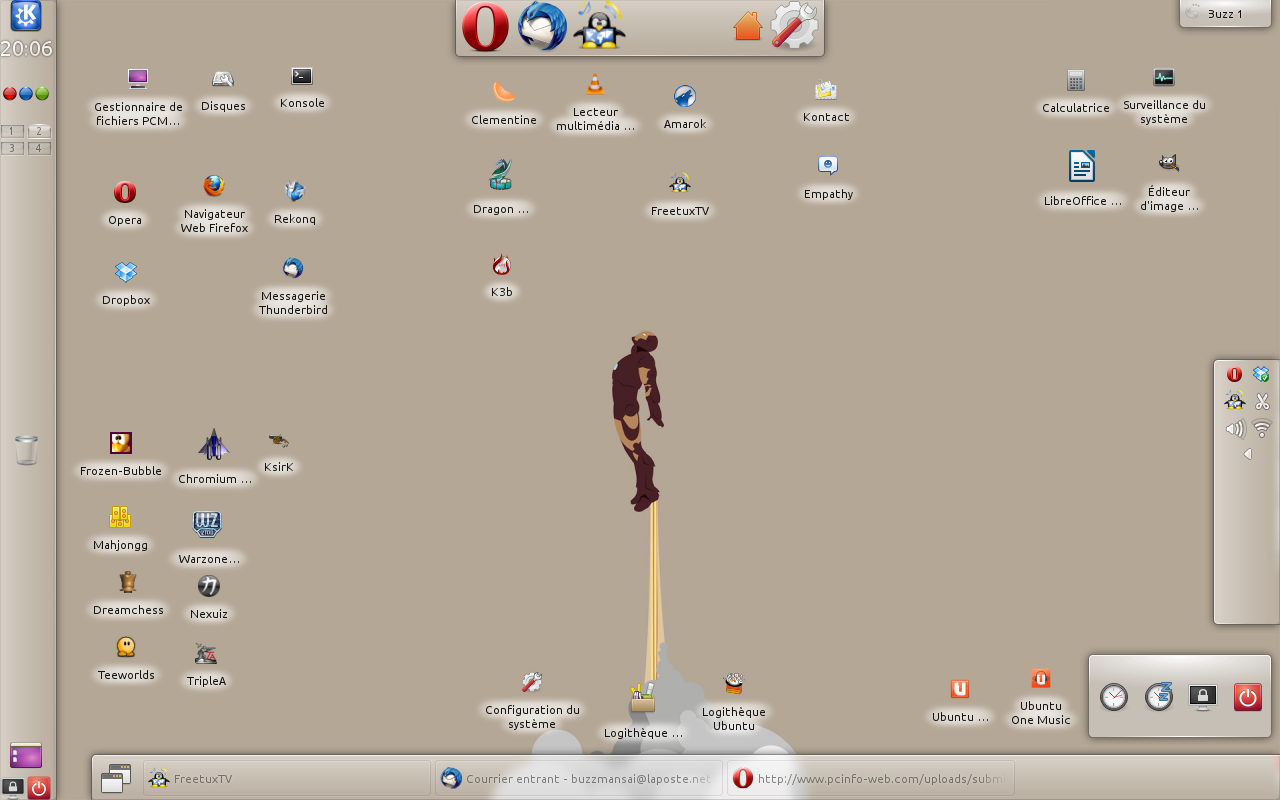Open Klipper scissors tray icon
Screen dimensions: 1280x800
(1262, 402)
